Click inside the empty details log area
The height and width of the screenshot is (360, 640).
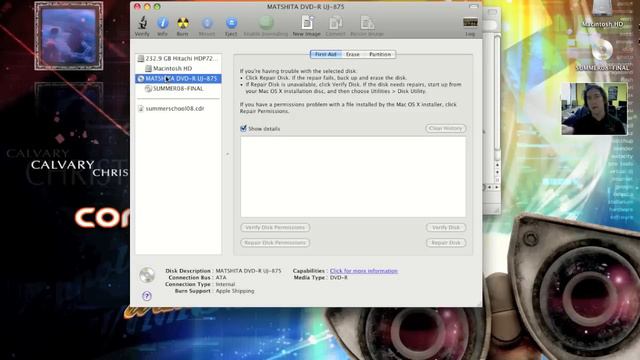tap(353, 177)
